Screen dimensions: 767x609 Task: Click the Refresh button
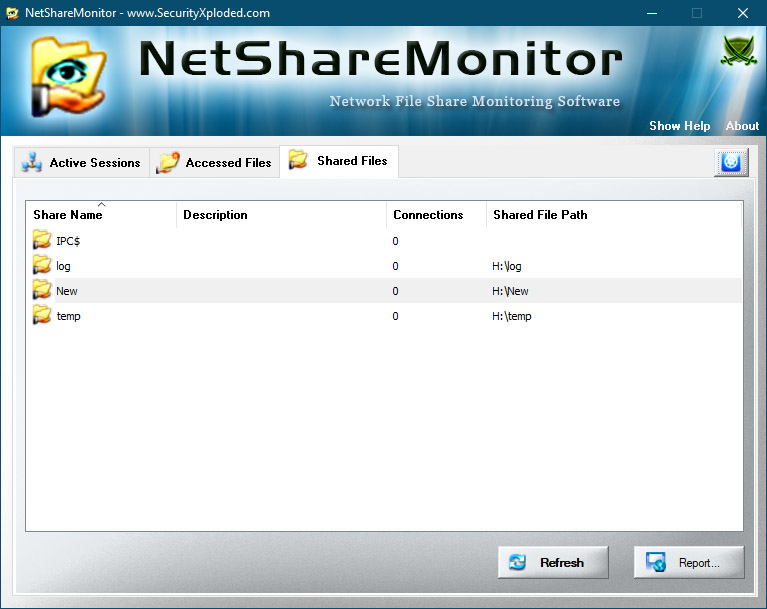point(553,563)
